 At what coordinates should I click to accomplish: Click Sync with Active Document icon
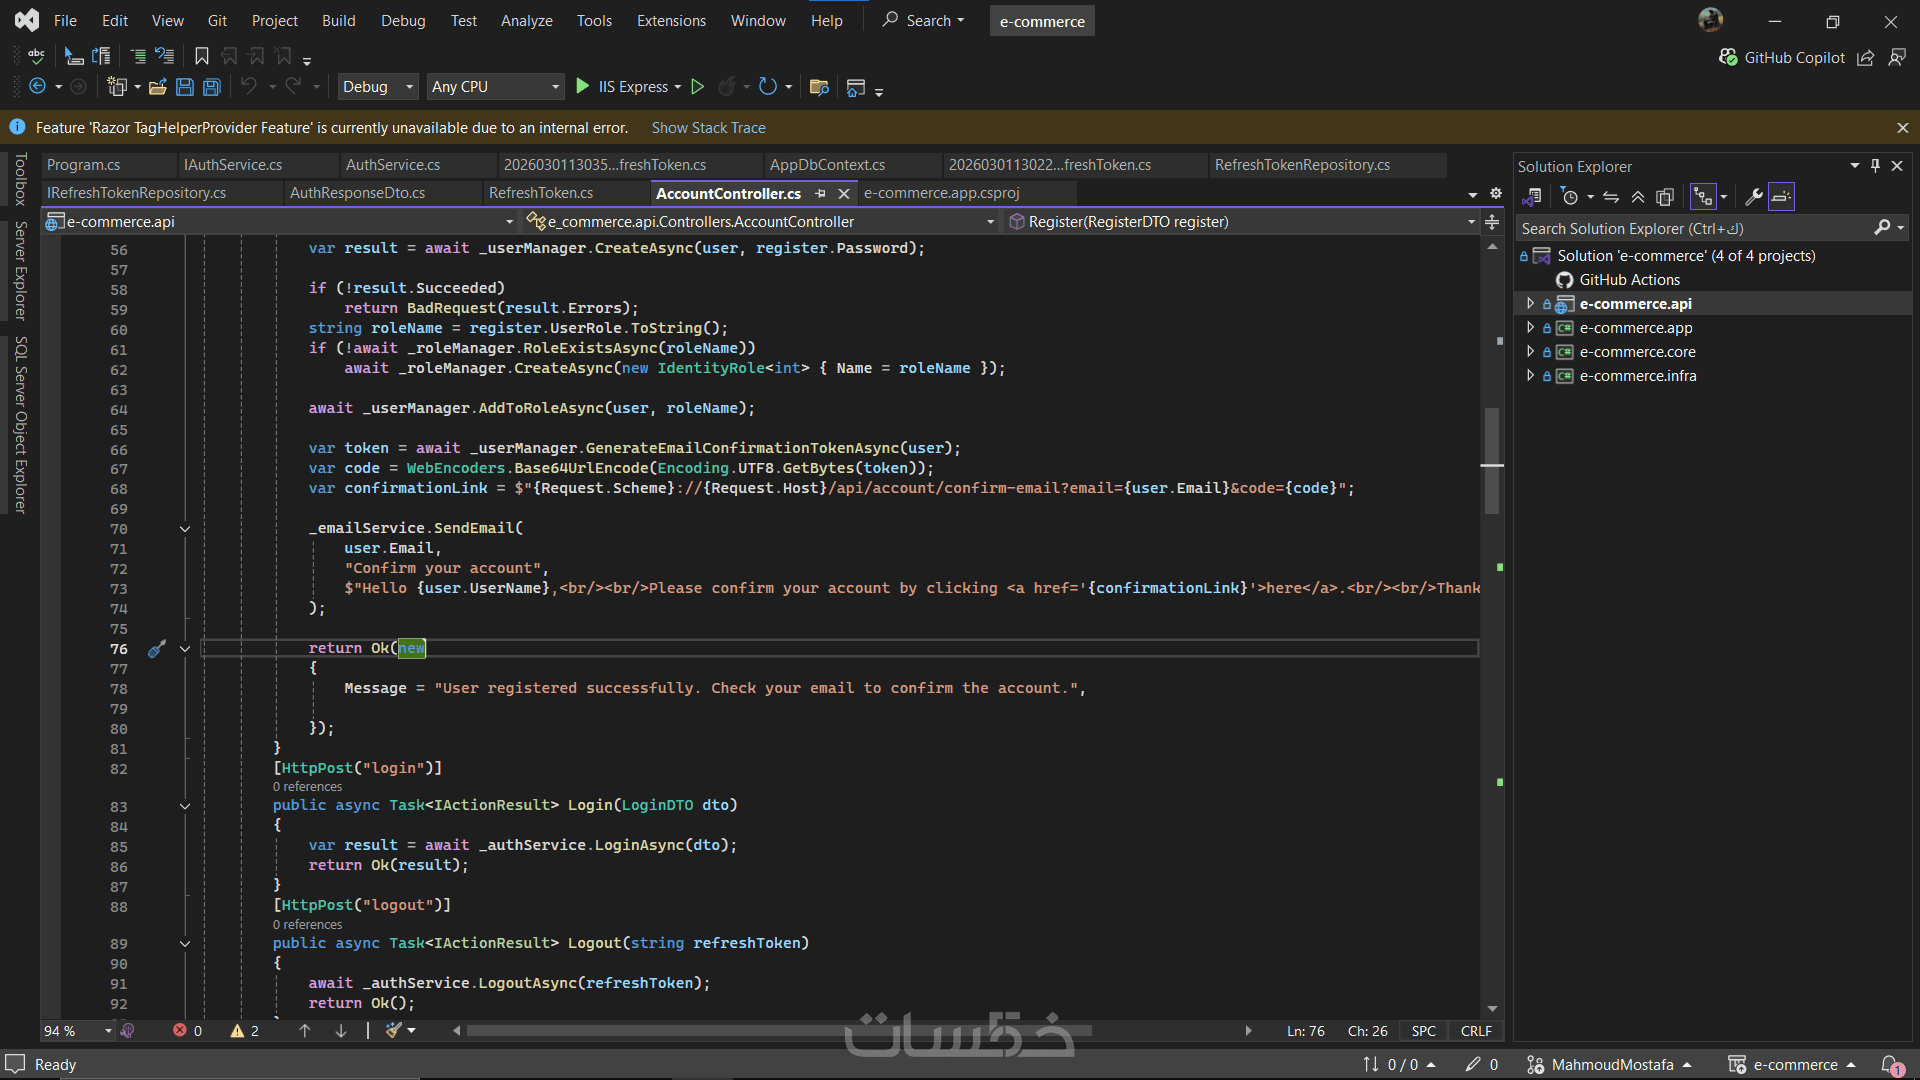(1611, 197)
